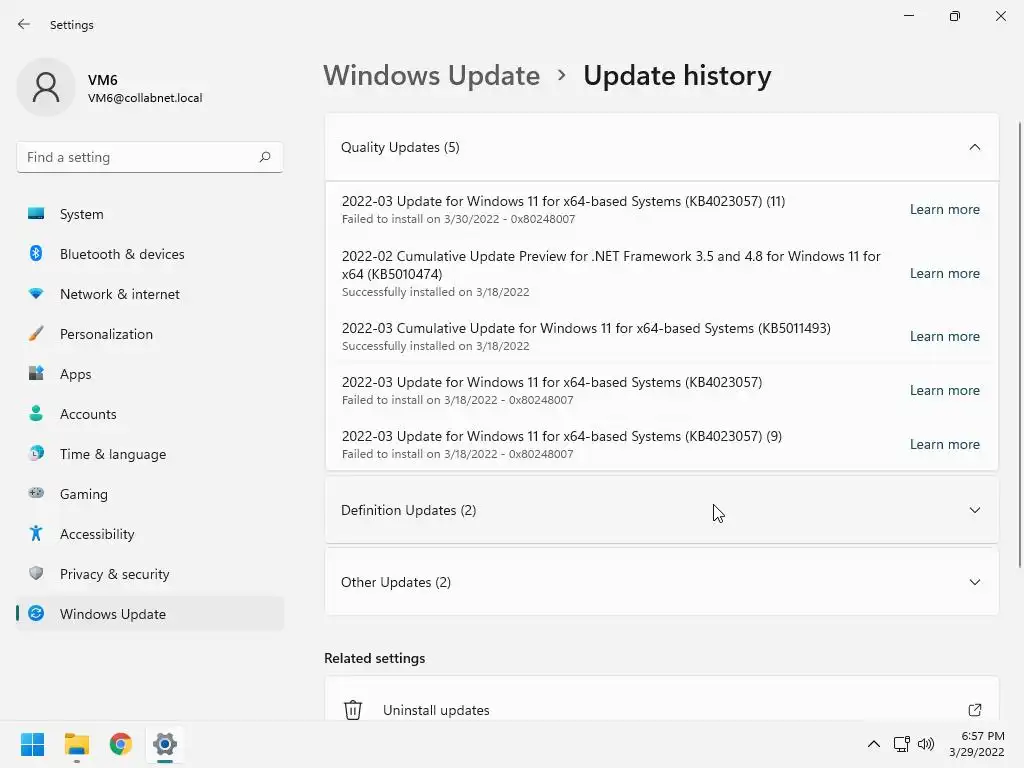Click 'Failed to install on 3/30/2022 - 0x80248007'

pos(458,219)
